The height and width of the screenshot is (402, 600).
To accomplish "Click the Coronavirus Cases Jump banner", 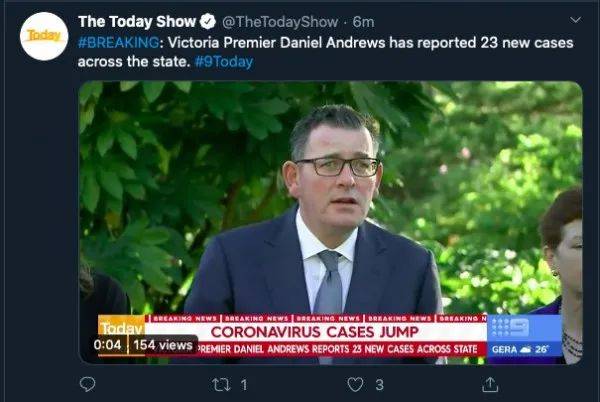I will click(x=315, y=332).
